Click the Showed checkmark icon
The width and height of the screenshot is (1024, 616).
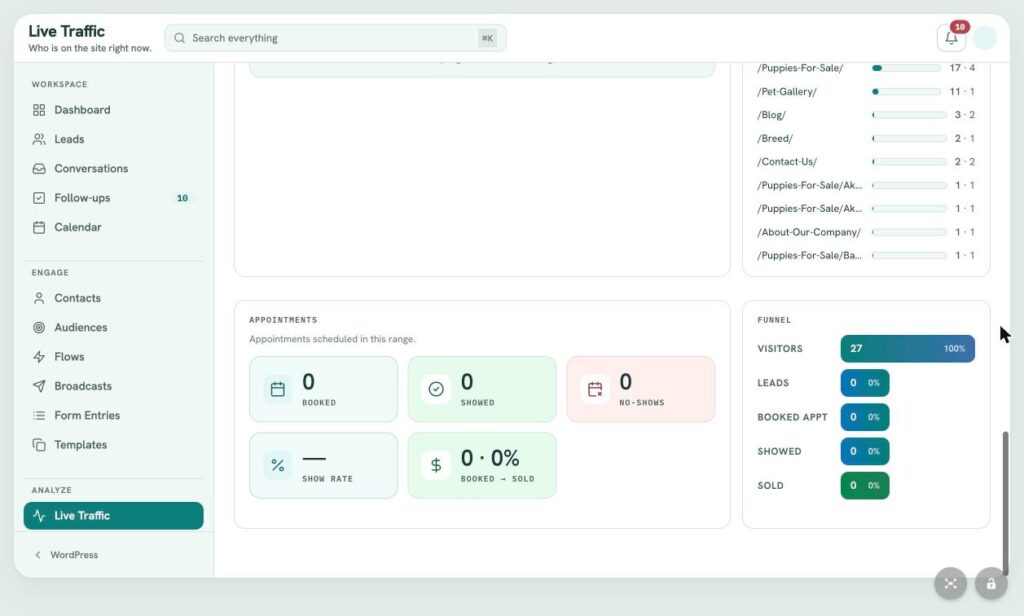coord(436,389)
